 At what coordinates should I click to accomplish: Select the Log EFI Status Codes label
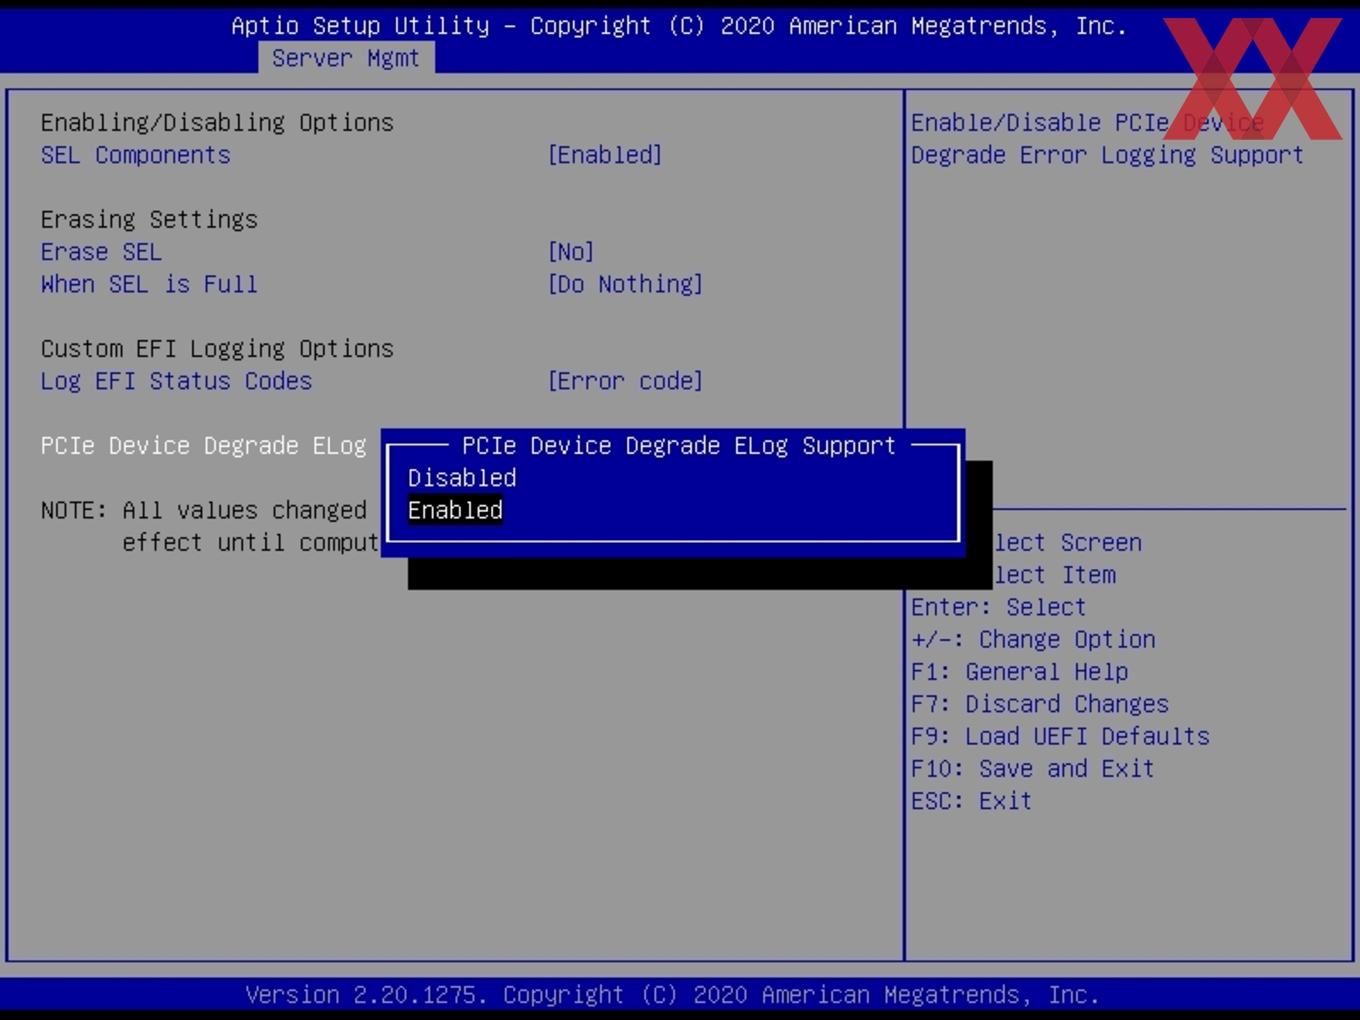pos(177,381)
